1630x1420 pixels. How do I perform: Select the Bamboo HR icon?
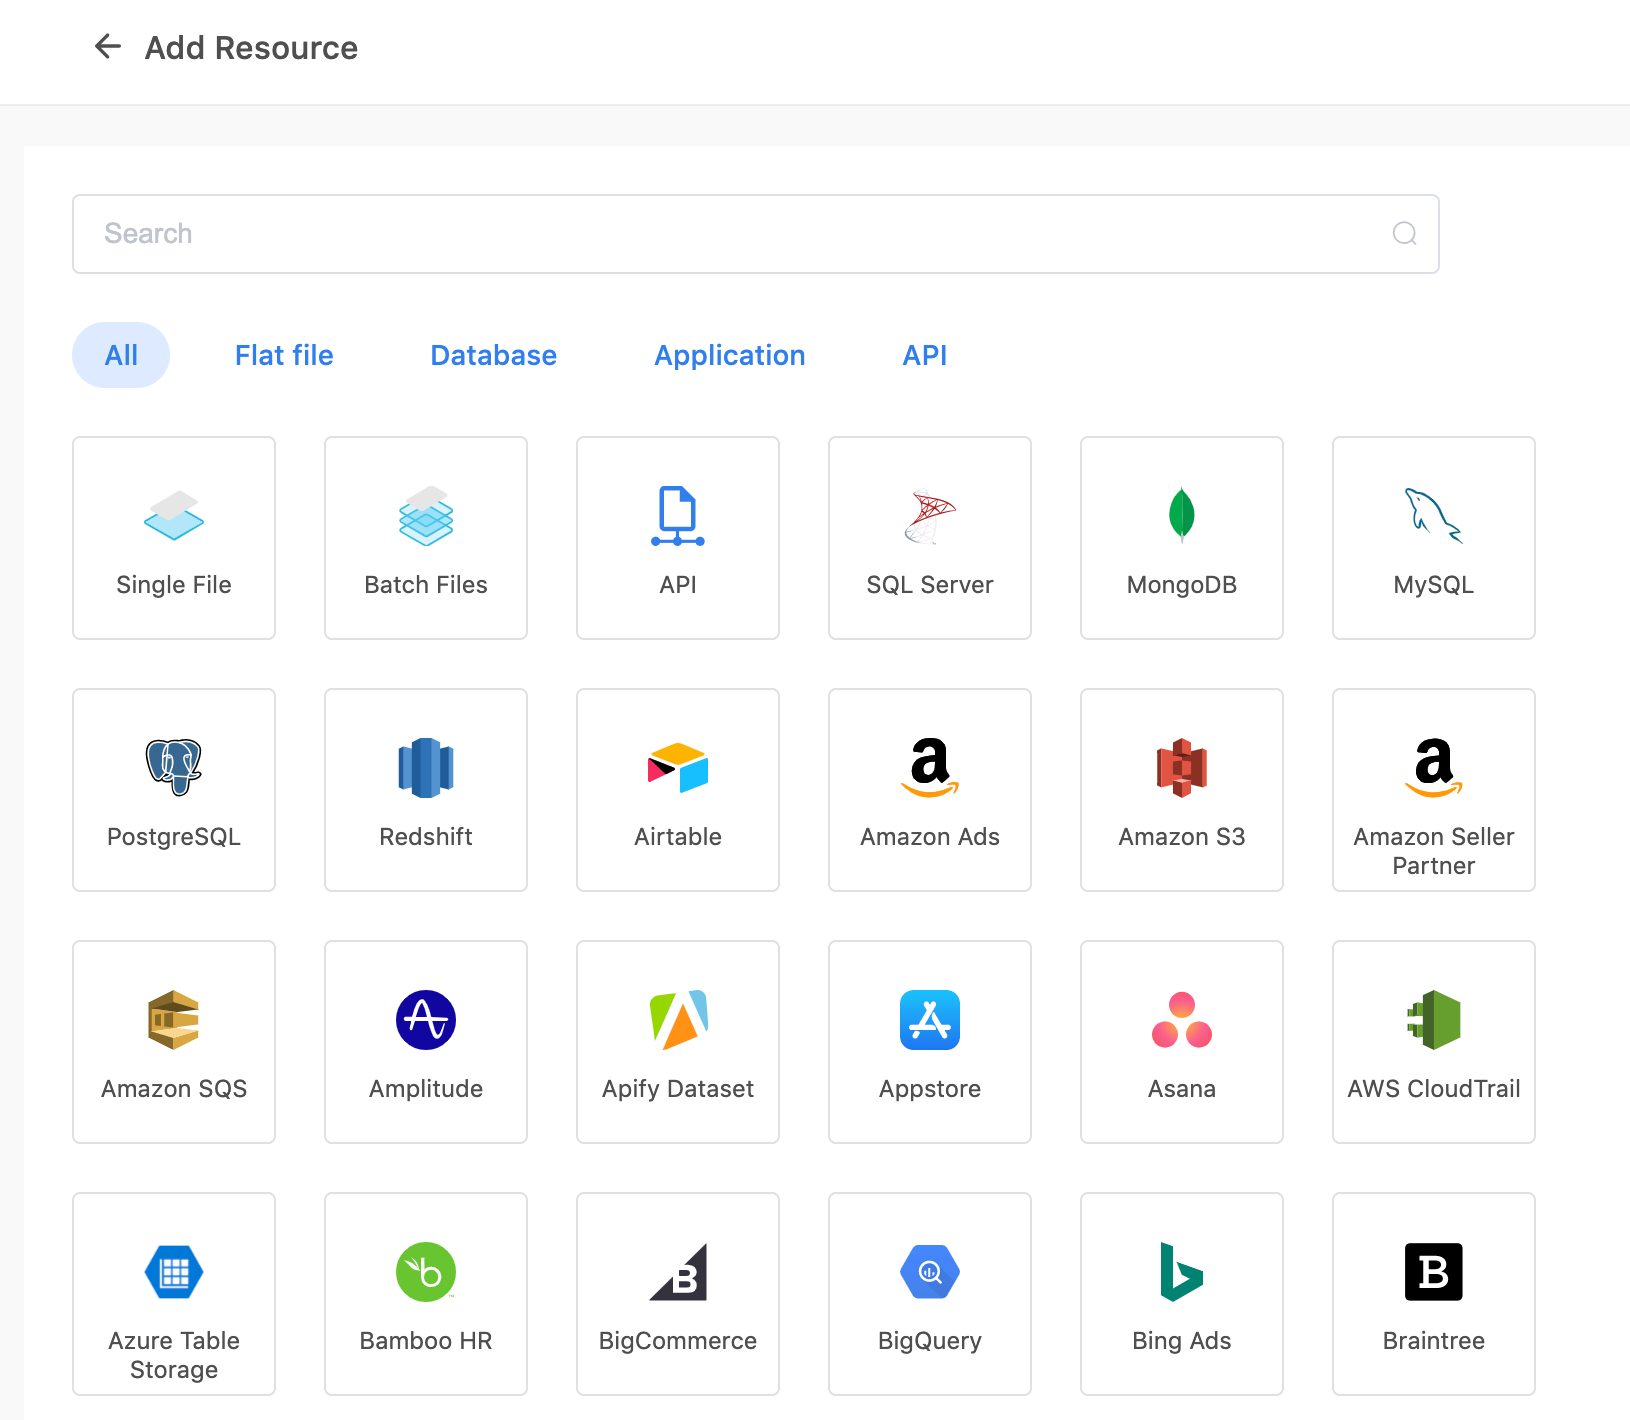click(x=426, y=1271)
